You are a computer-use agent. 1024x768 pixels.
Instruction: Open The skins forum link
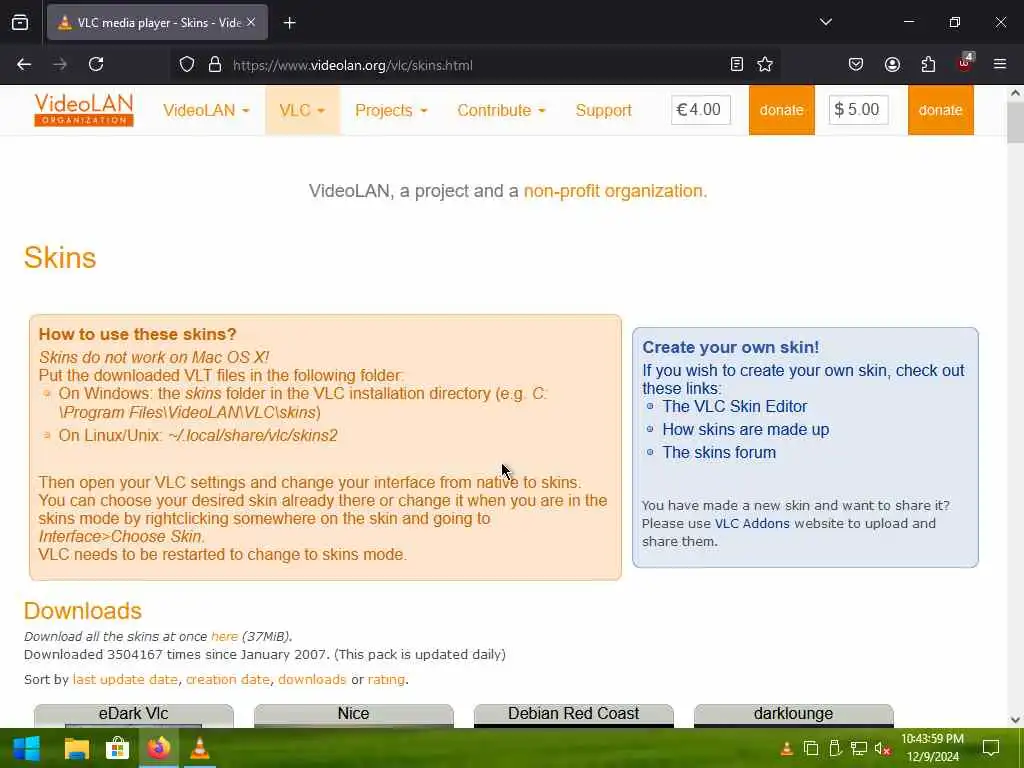719,453
